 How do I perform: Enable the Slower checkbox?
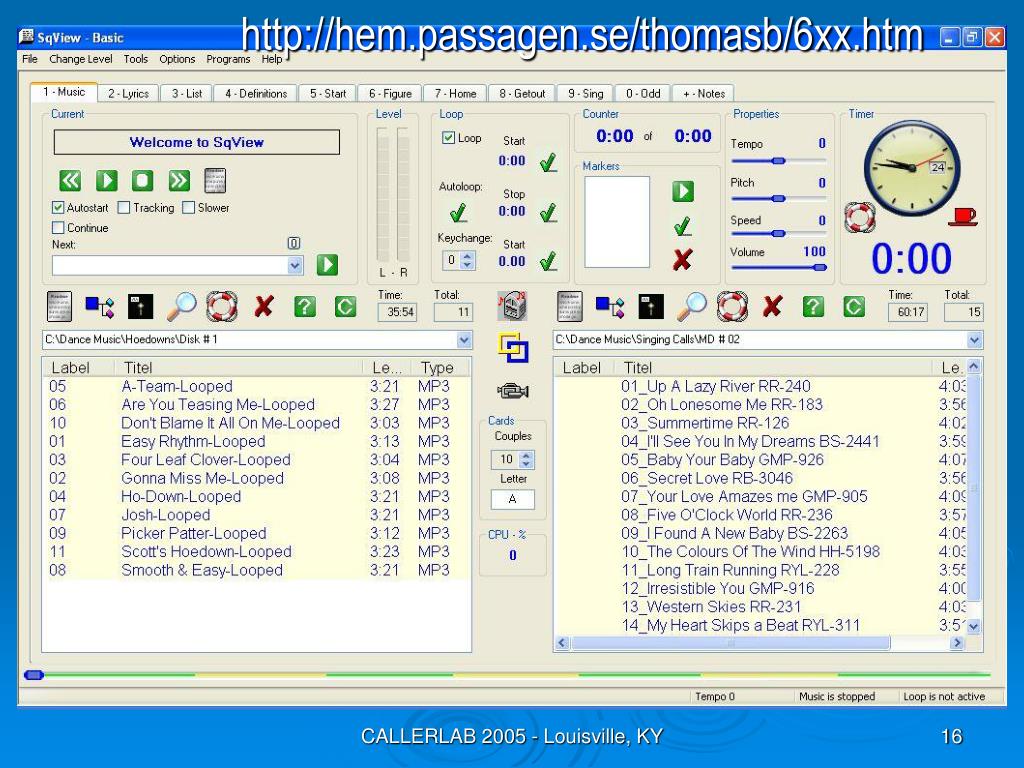(x=189, y=208)
